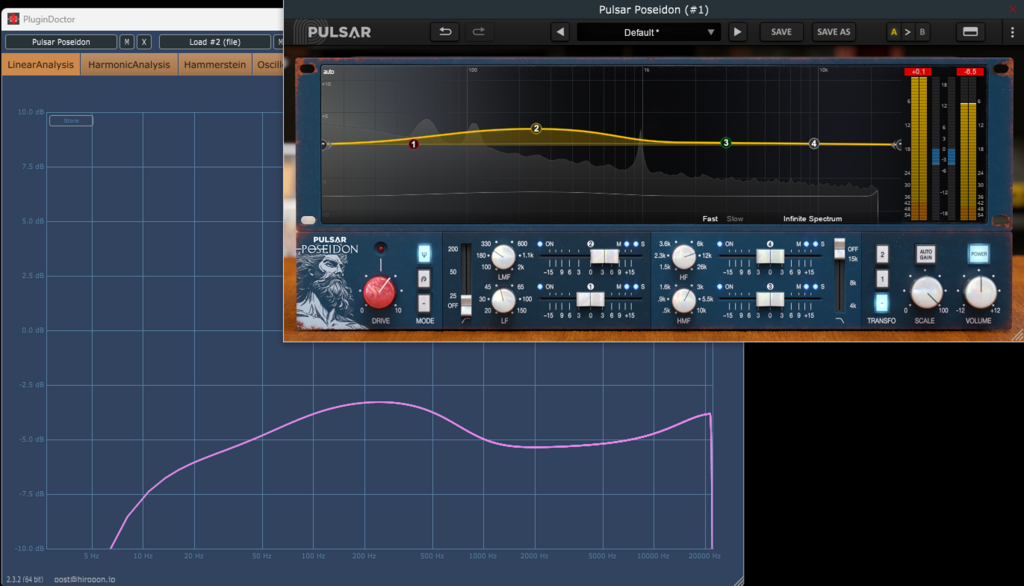Copy state A to B using the arrow
The image size is (1024, 586).
(x=908, y=32)
